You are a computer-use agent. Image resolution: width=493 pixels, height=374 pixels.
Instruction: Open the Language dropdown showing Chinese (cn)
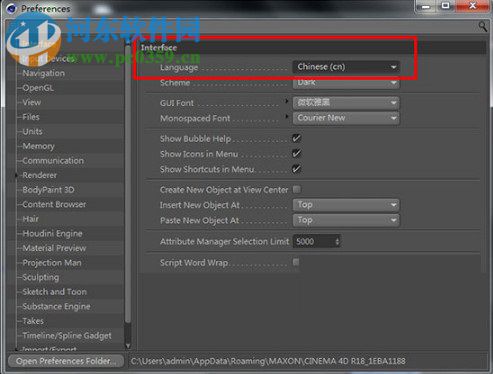coord(346,67)
